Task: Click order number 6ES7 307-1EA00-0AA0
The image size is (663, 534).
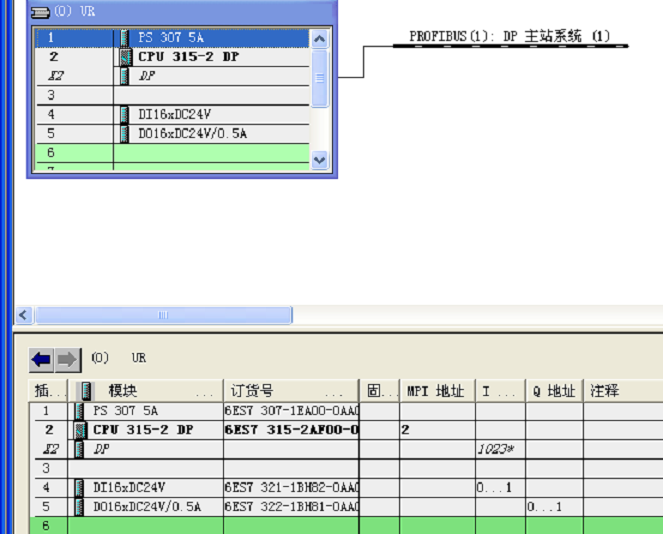Action: 291,411
